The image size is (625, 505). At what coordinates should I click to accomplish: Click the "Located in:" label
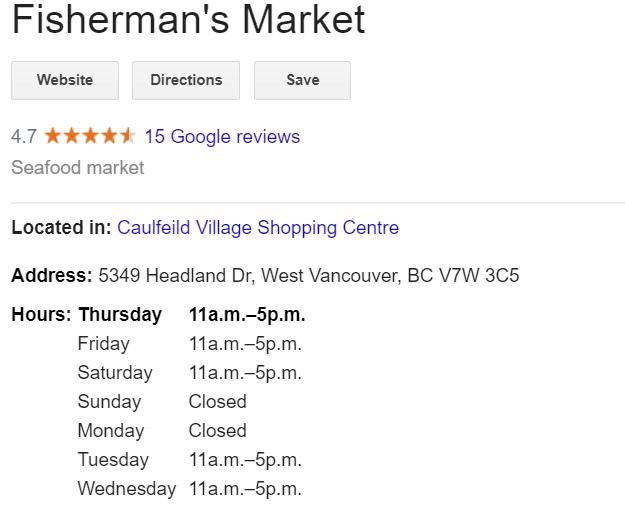coord(61,227)
